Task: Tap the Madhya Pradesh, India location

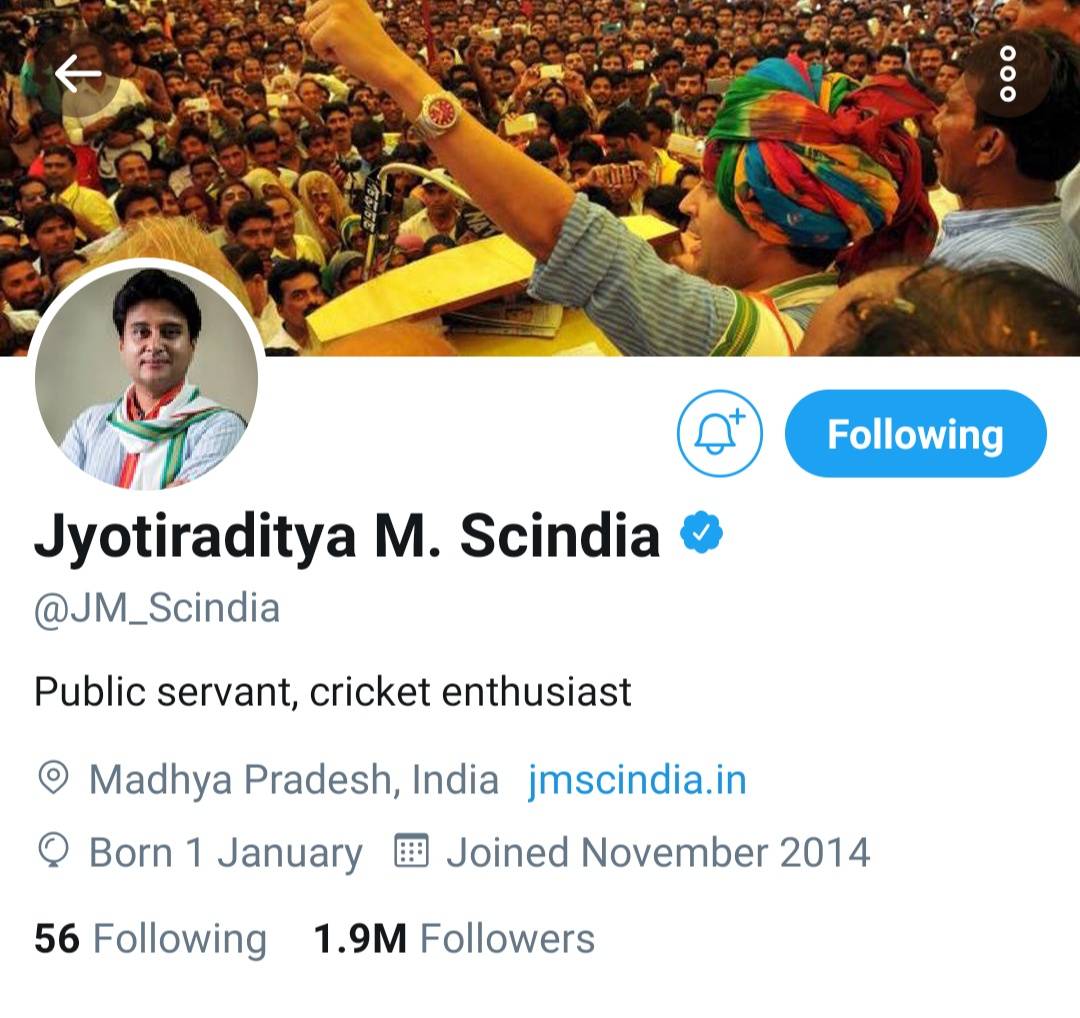Action: tap(294, 780)
